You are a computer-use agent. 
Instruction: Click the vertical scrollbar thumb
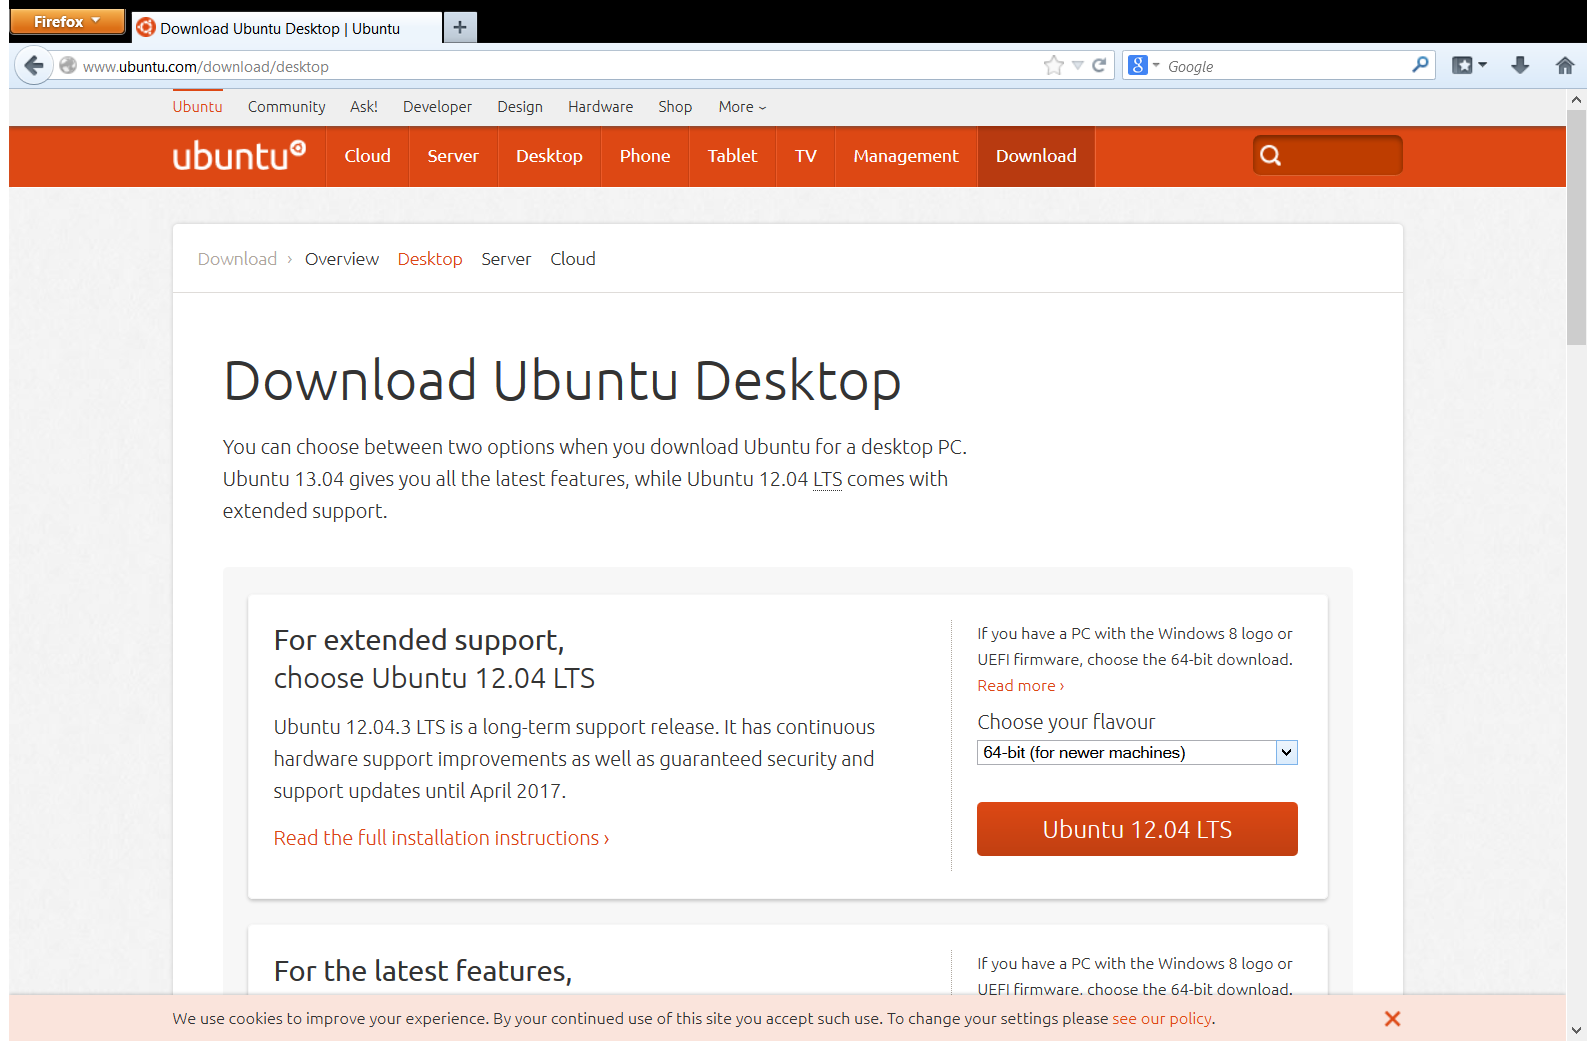[x=1576, y=227]
